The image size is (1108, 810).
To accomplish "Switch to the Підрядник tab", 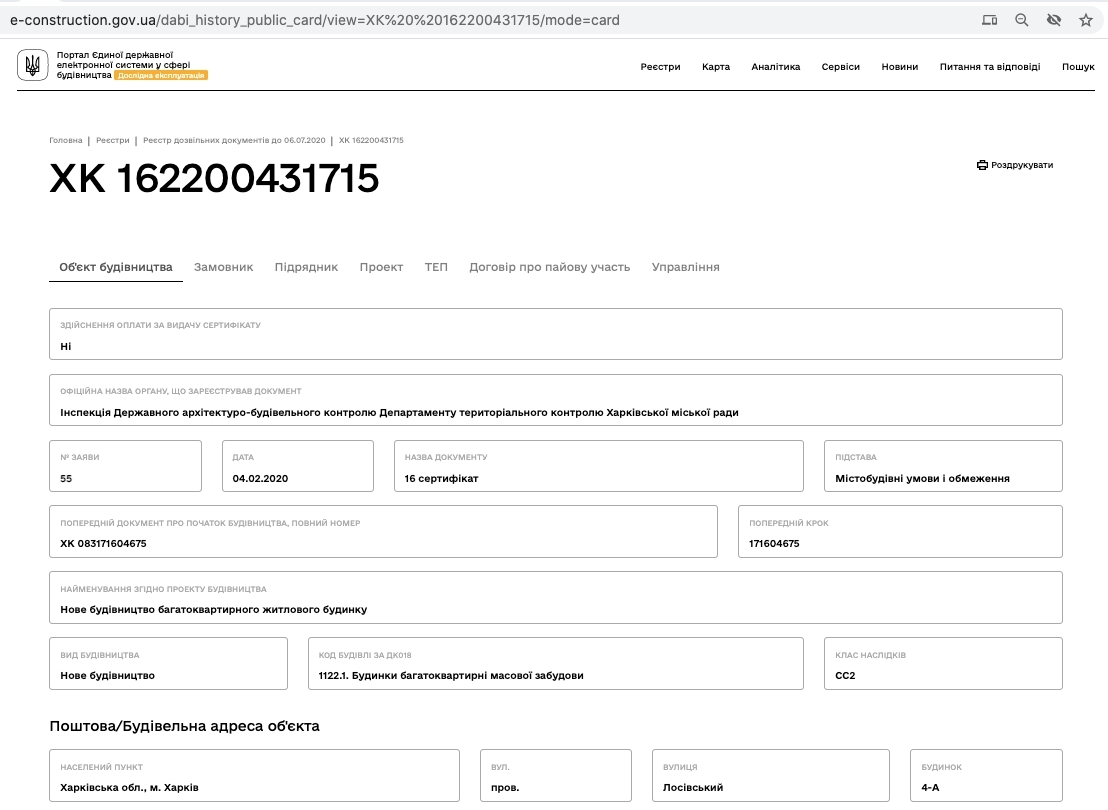I will click(306, 267).
